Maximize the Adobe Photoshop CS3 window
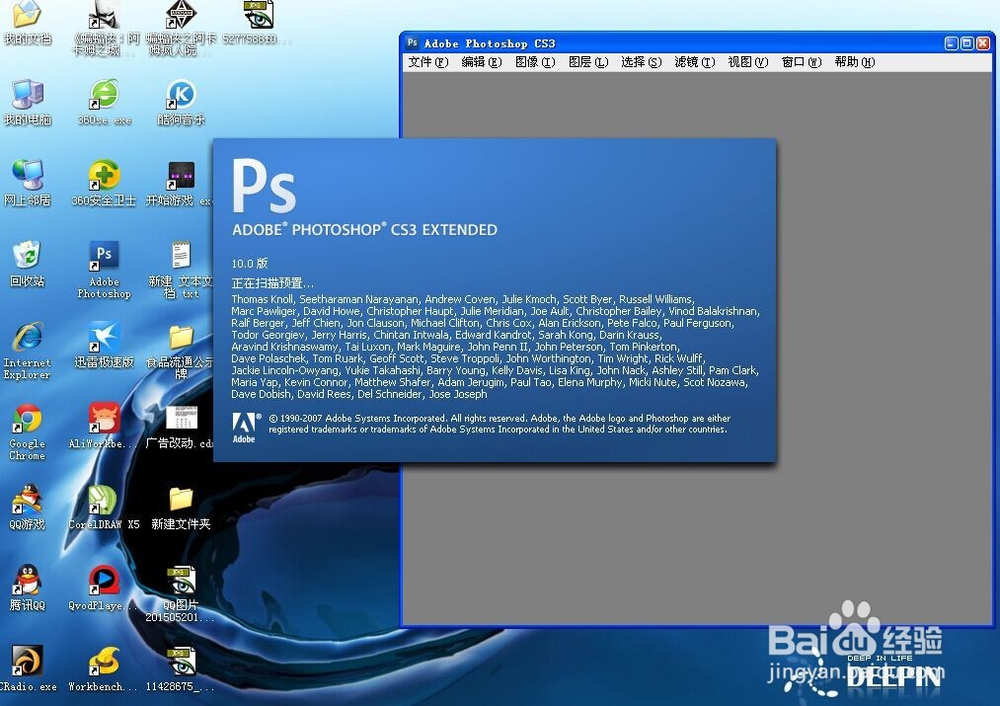 click(967, 43)
